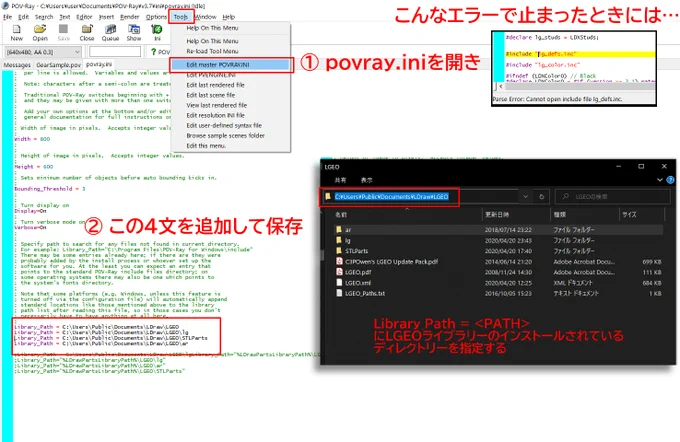Click the Close file toolbar icon
680x442 pixels.
[87, 29]
